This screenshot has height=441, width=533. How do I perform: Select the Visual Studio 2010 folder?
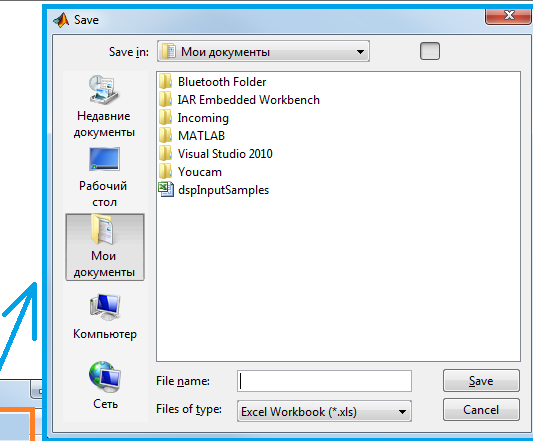pos(216,154)
